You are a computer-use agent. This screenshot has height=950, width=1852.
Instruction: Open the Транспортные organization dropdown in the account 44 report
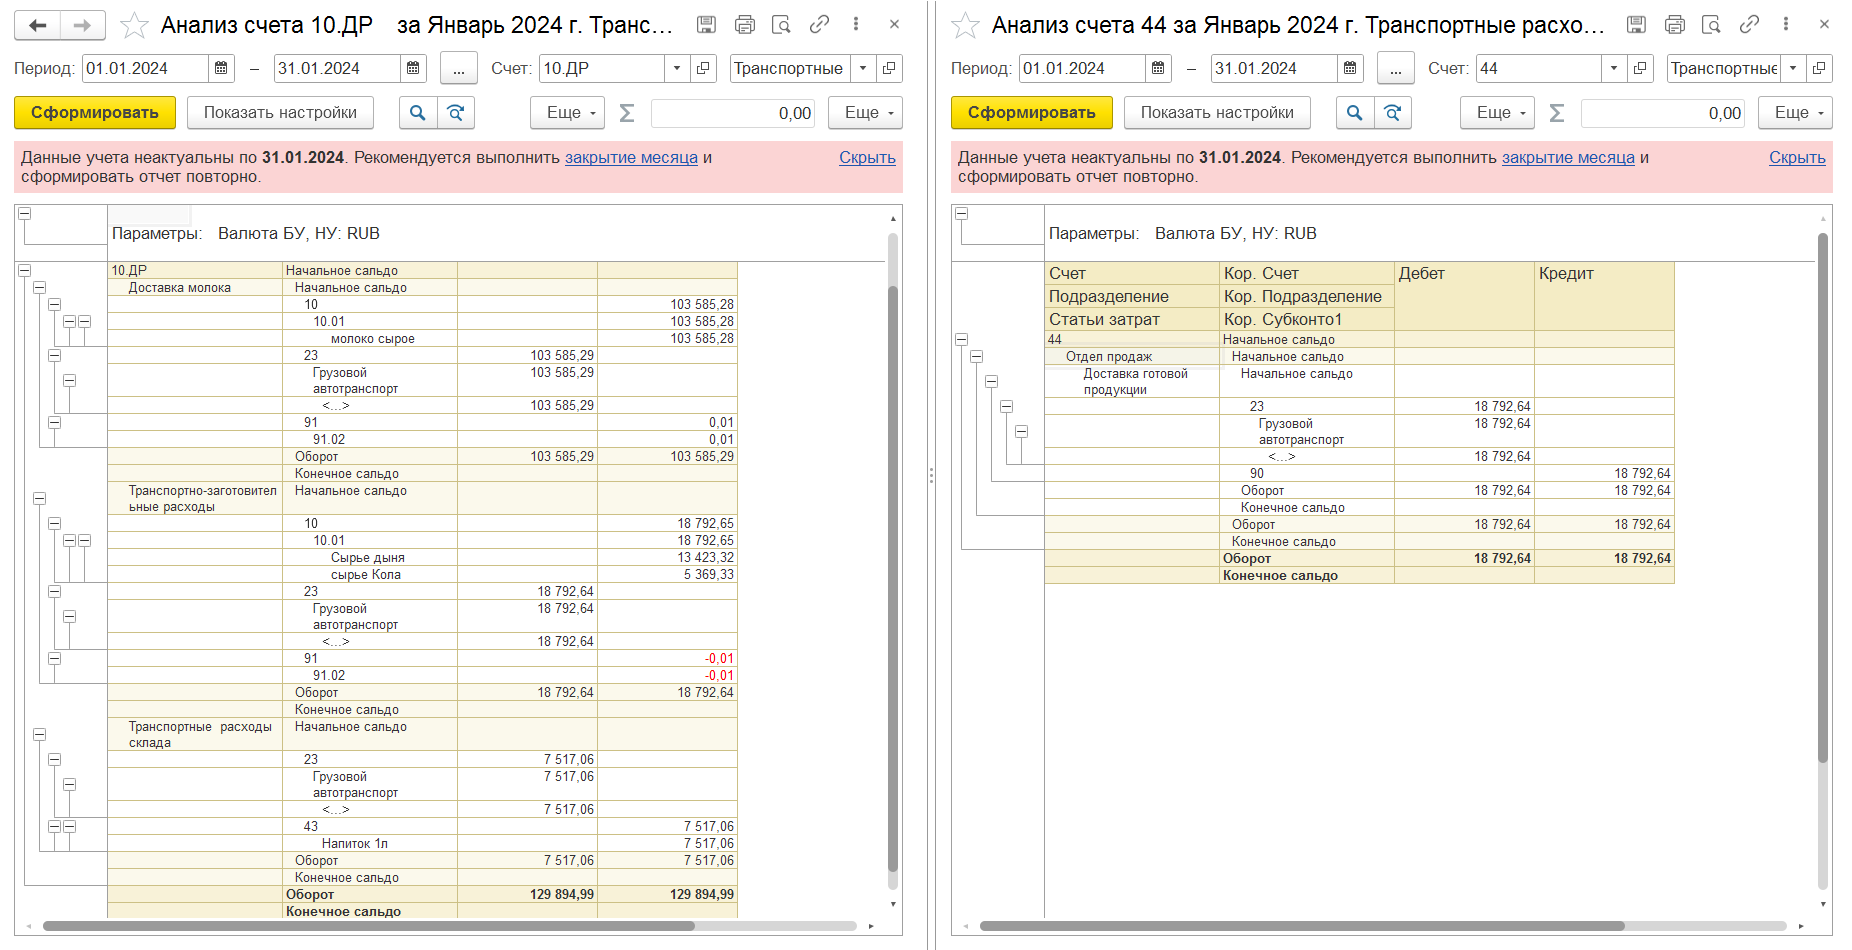point(1793,68)
